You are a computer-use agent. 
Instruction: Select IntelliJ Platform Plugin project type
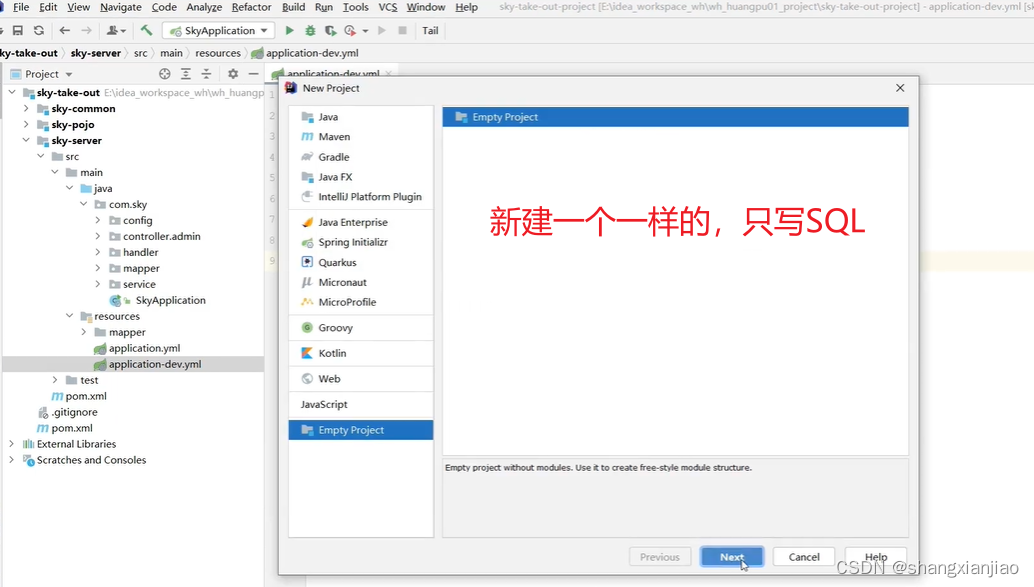[361, 197]
